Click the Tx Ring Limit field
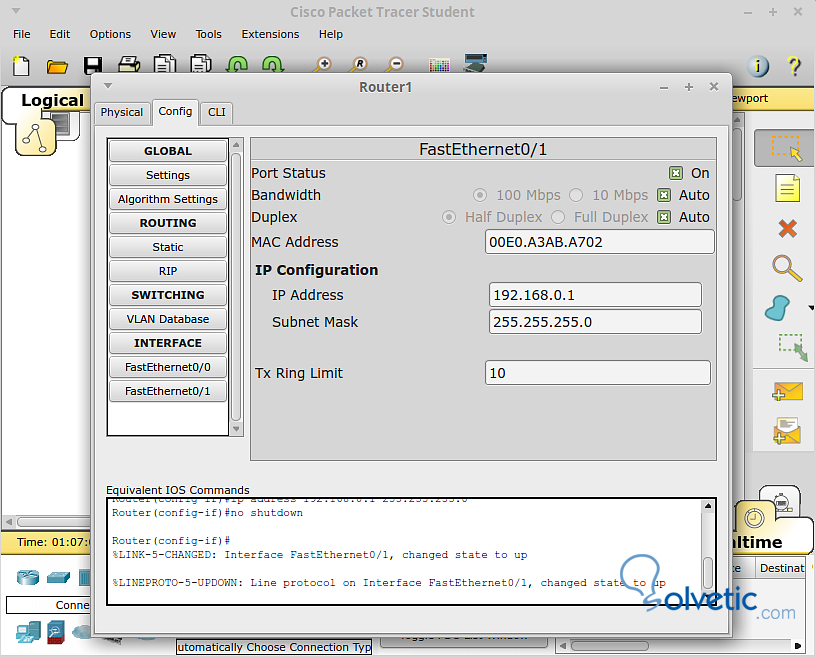816x657 pixels. click(597, 373)
